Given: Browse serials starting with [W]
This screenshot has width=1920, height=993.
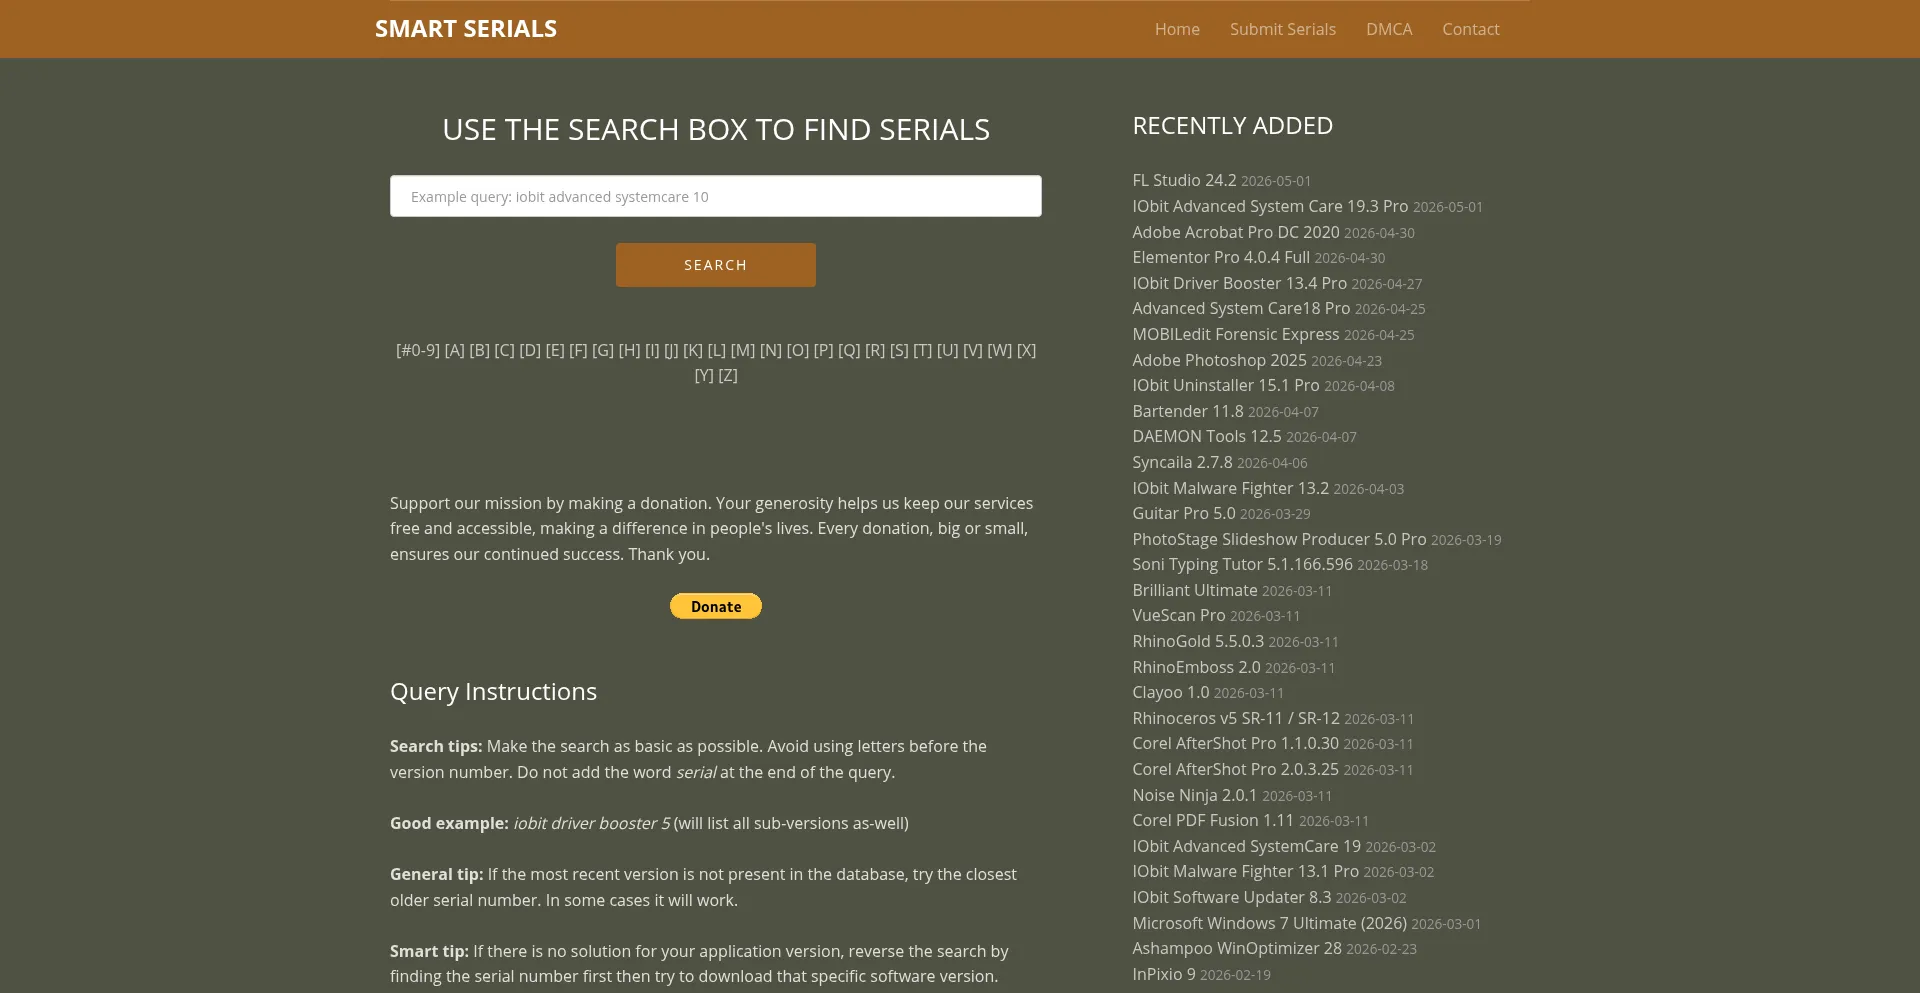Looking at the screenshot, I should [1000, 350].
